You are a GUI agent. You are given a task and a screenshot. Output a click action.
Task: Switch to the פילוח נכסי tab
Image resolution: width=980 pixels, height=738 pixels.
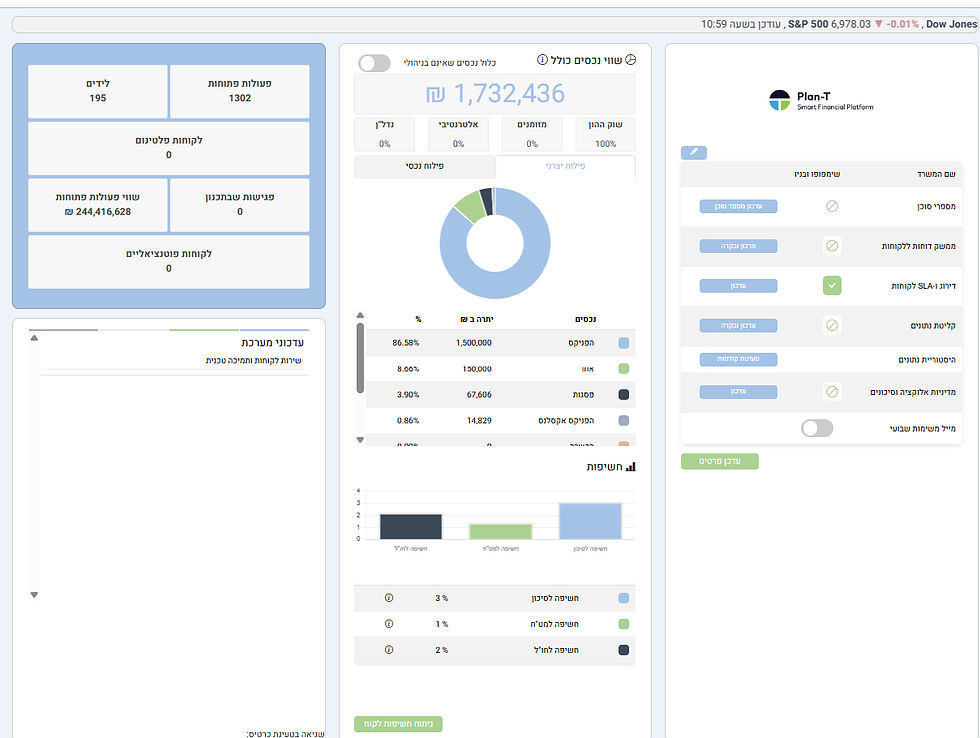(425, 166)
